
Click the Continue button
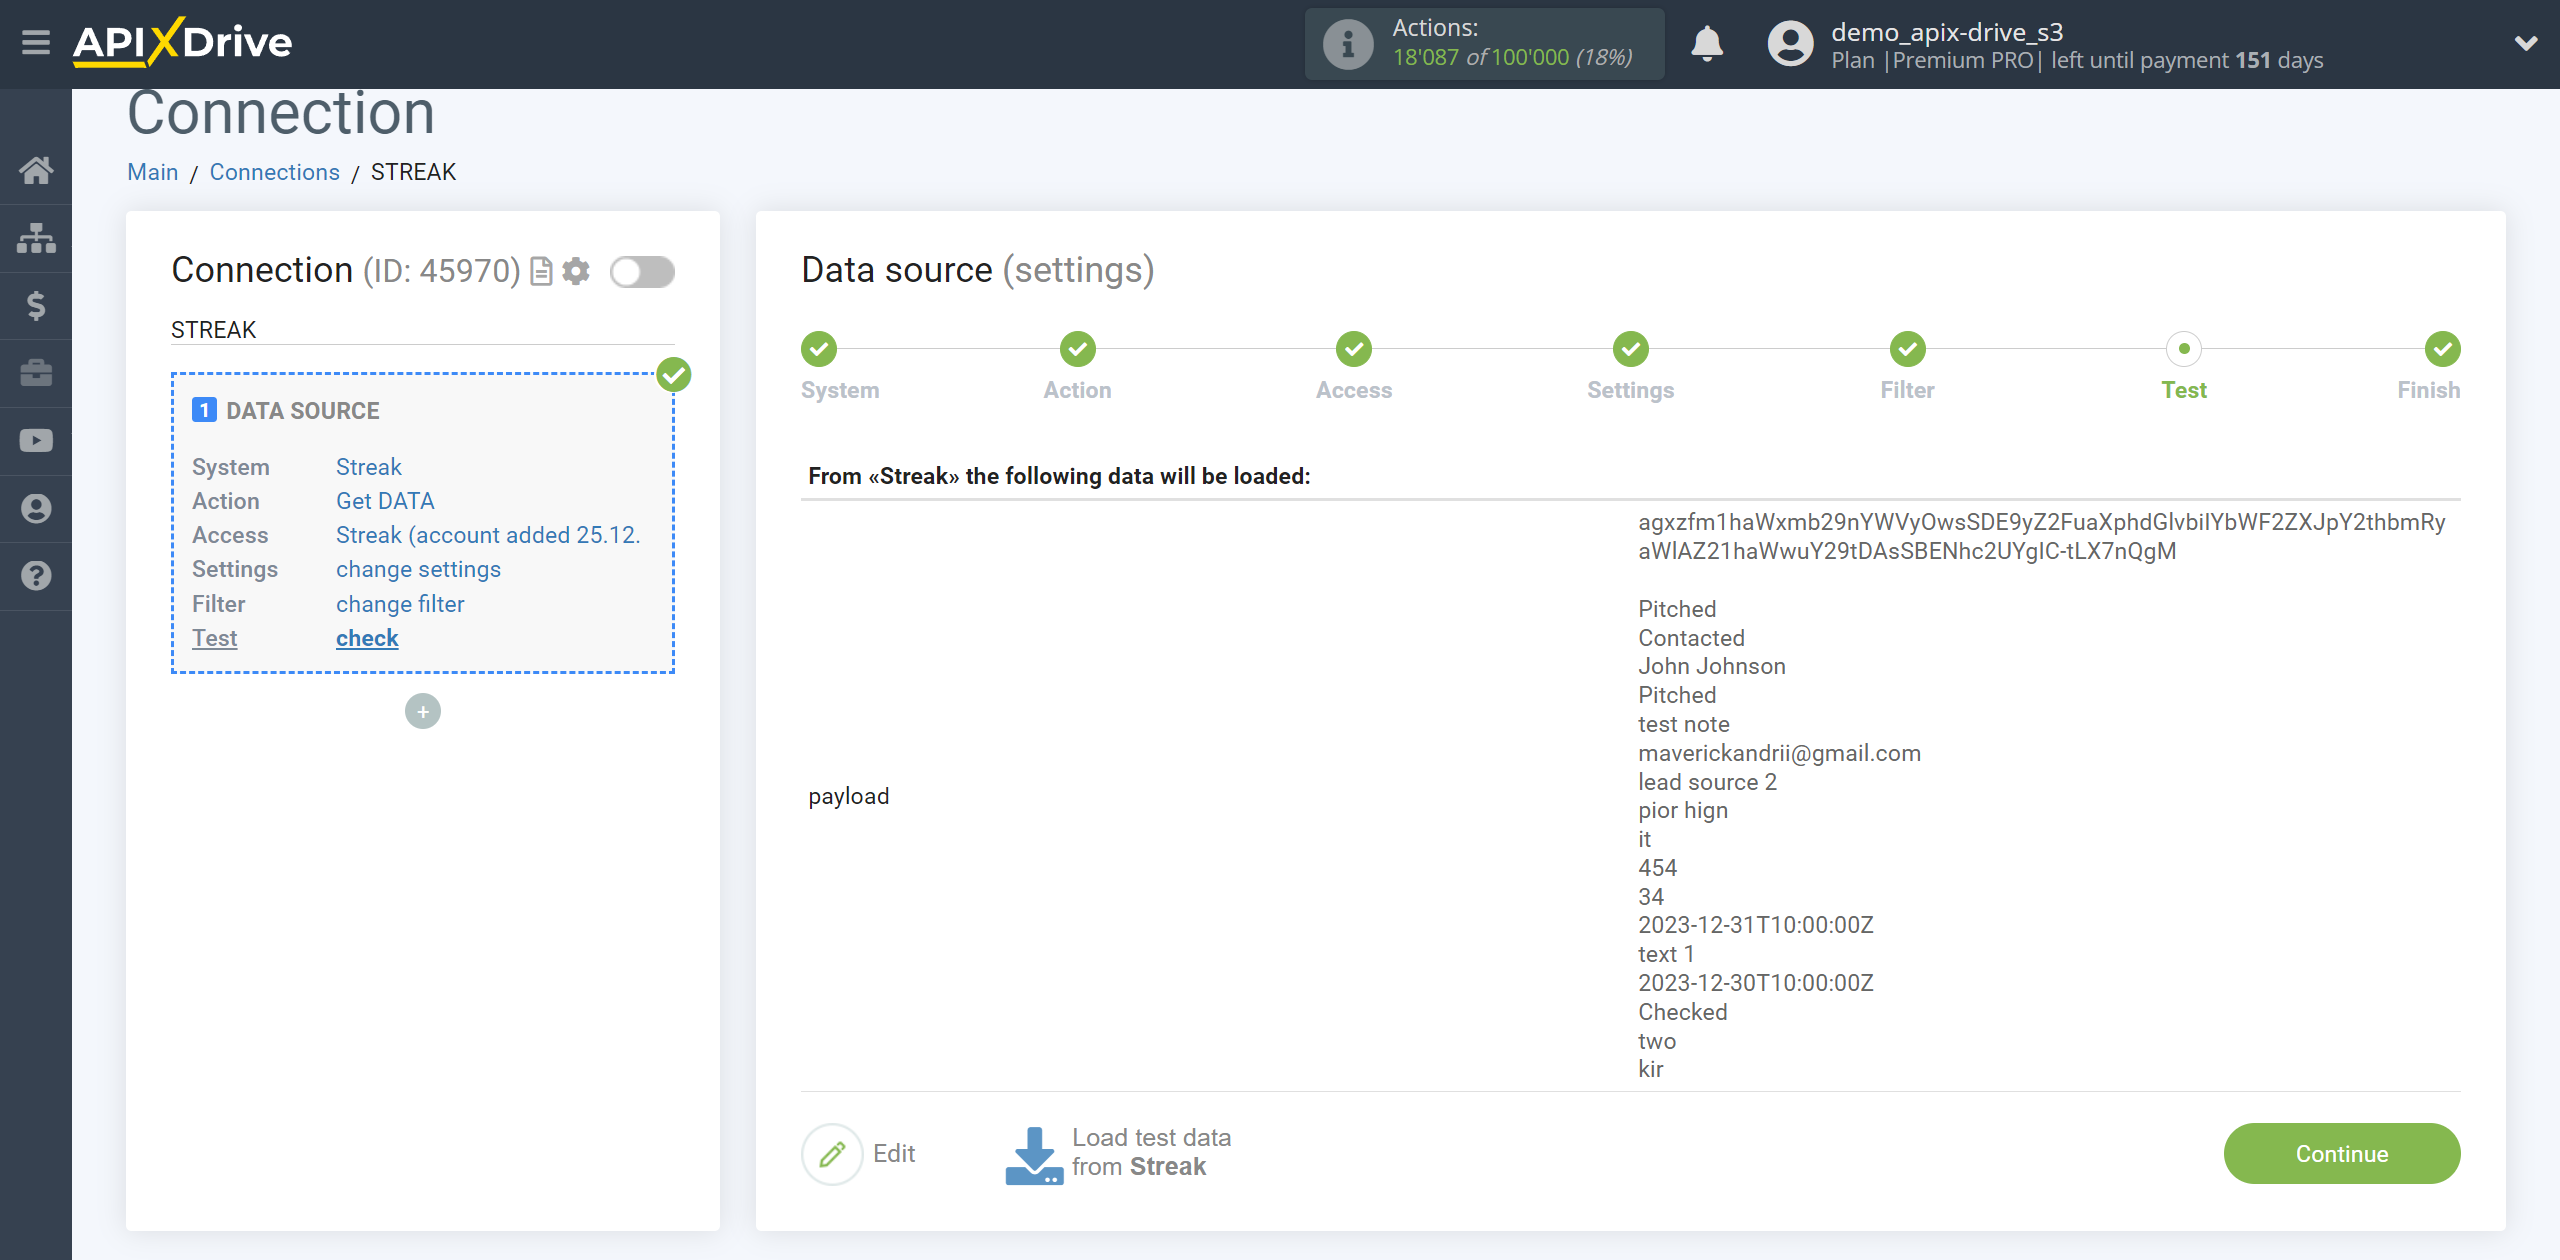coord(2342,1154)
